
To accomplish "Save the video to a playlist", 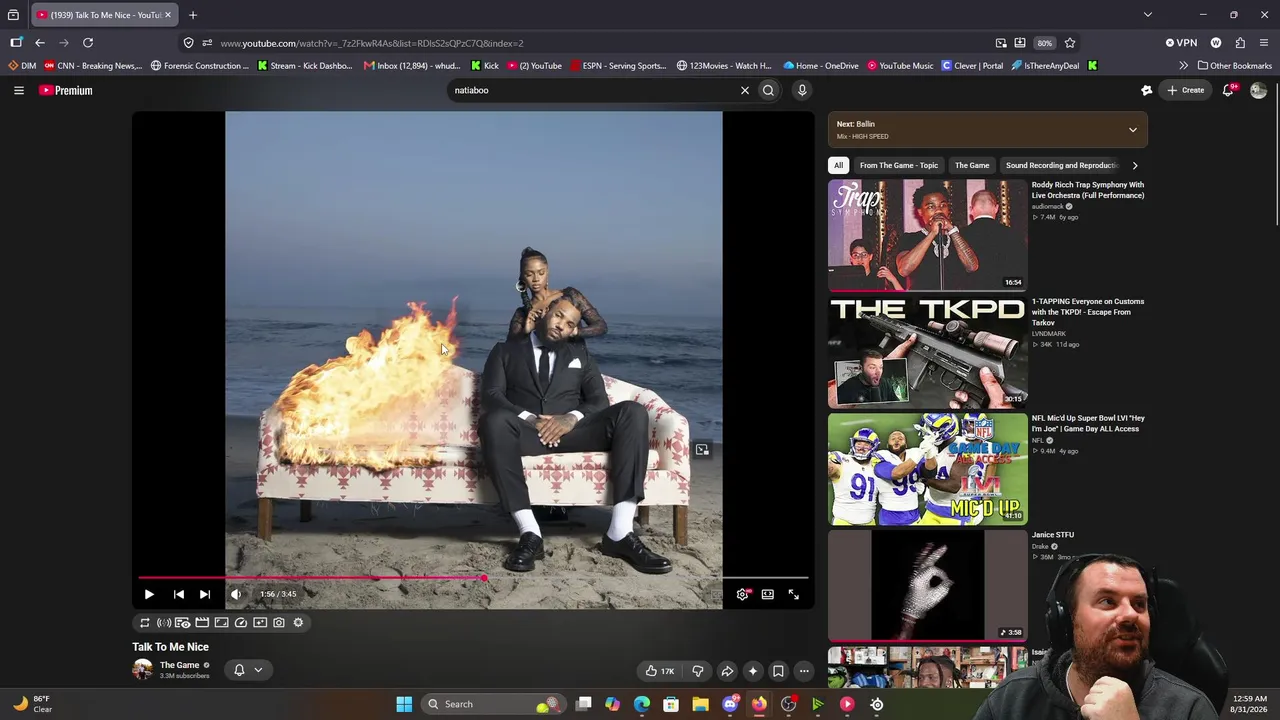I will (x=778, y=671).
